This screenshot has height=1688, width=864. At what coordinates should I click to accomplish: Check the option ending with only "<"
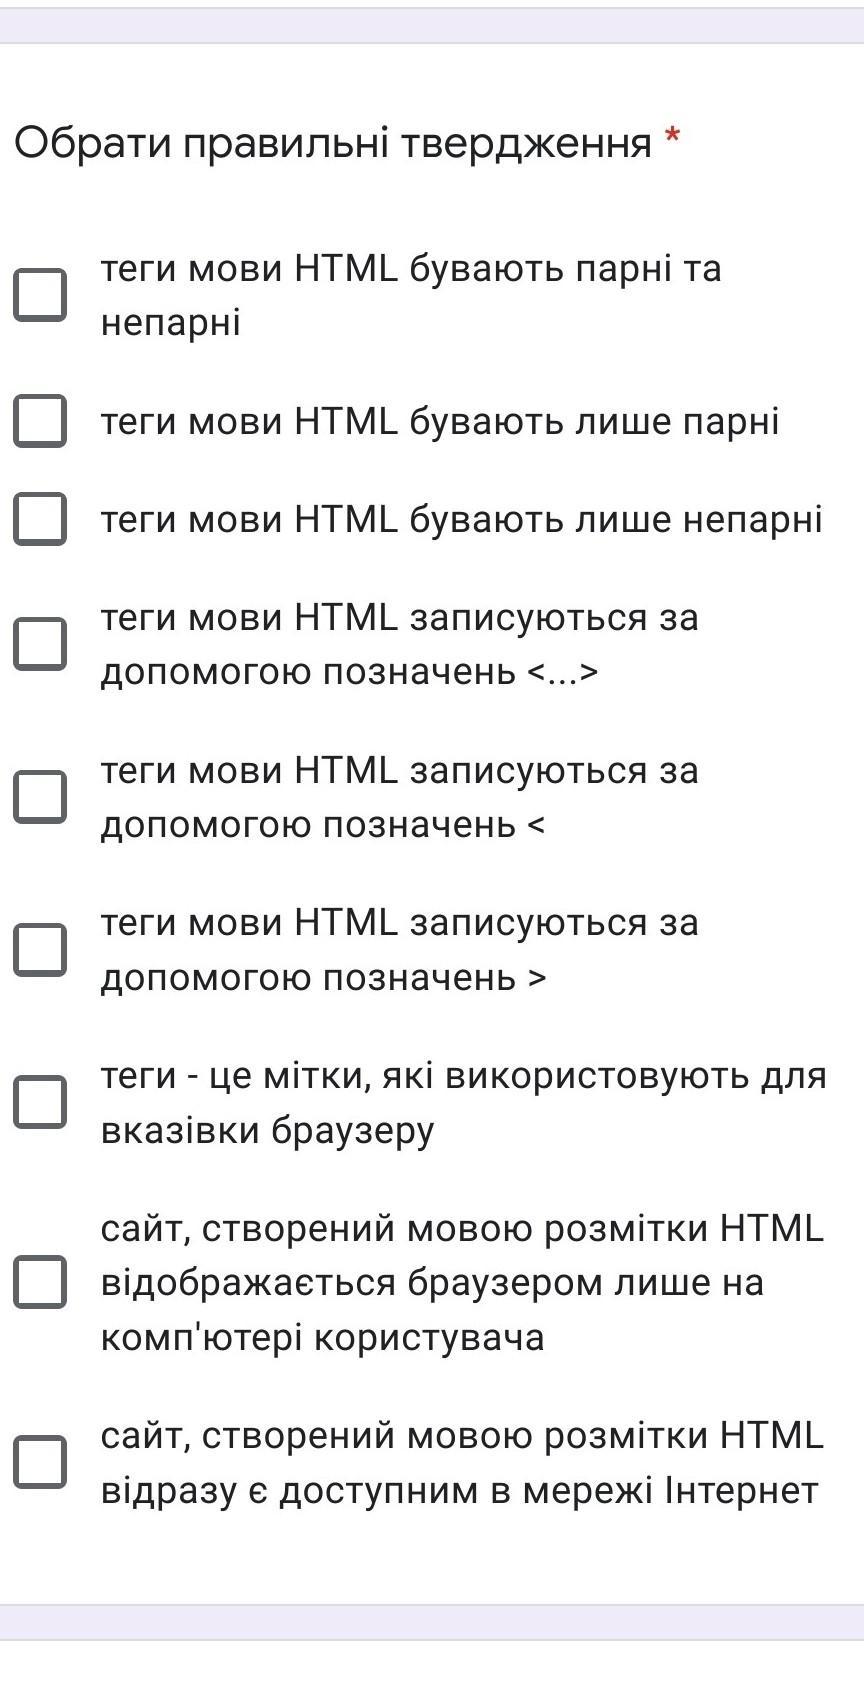coord(40,797)
